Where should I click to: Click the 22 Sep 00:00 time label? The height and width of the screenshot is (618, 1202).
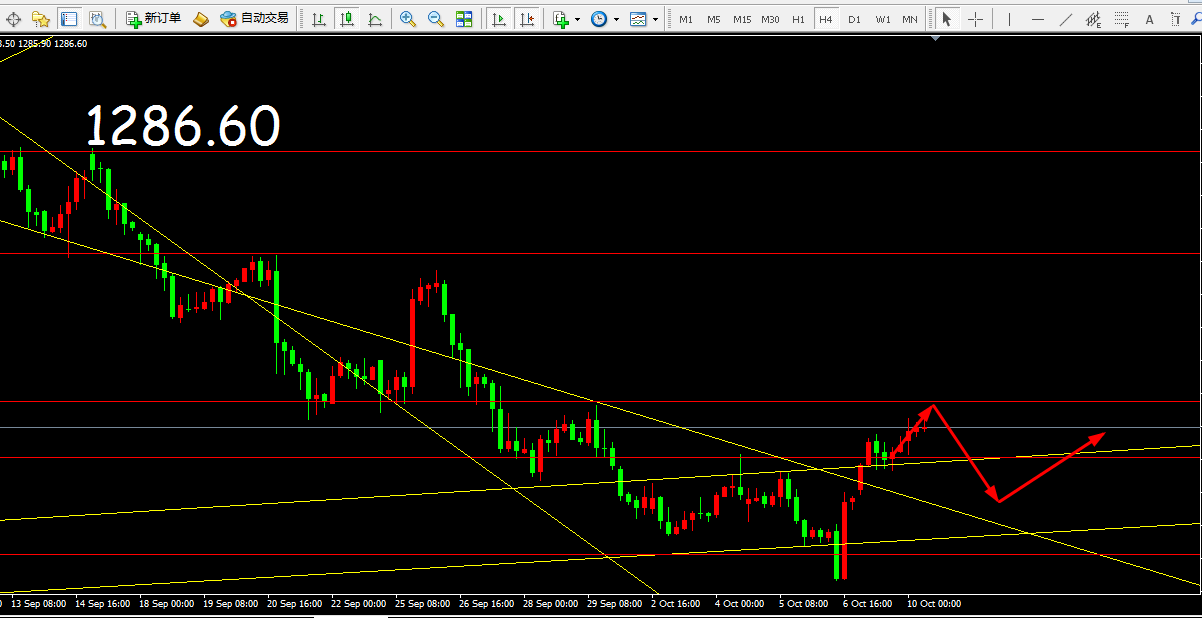(359, 604)
